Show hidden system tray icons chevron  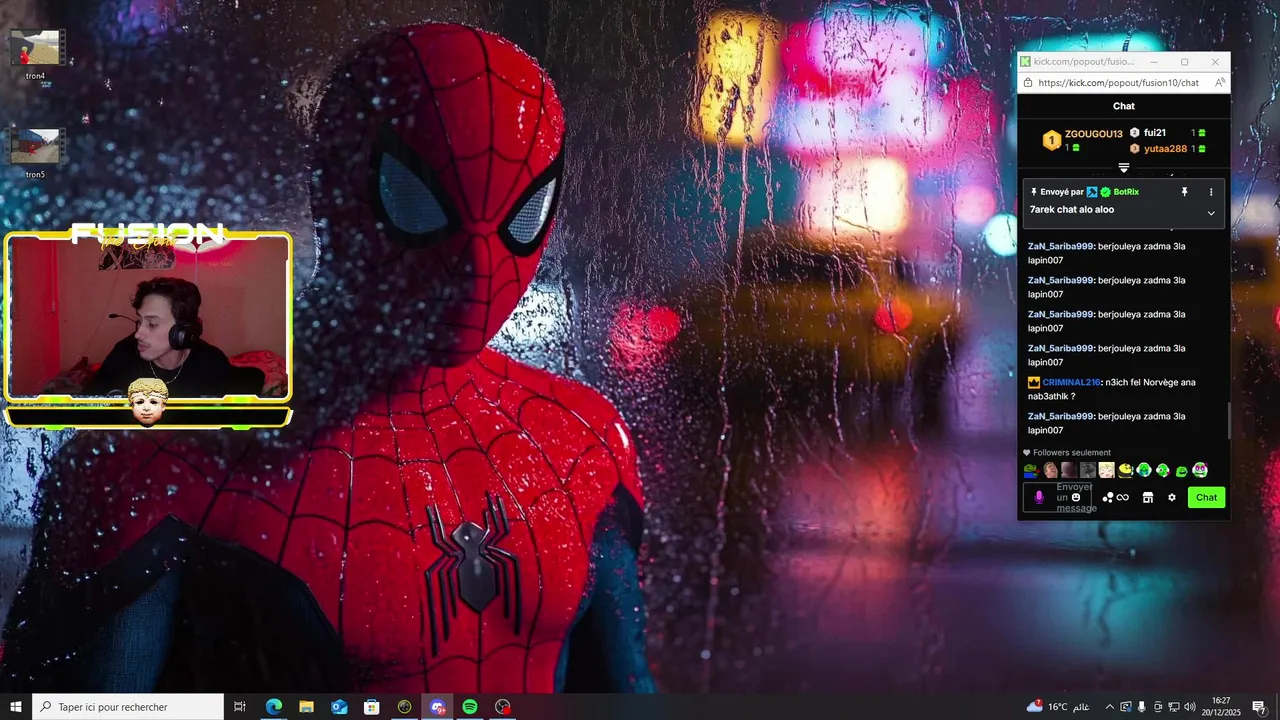pos(1108,707)
